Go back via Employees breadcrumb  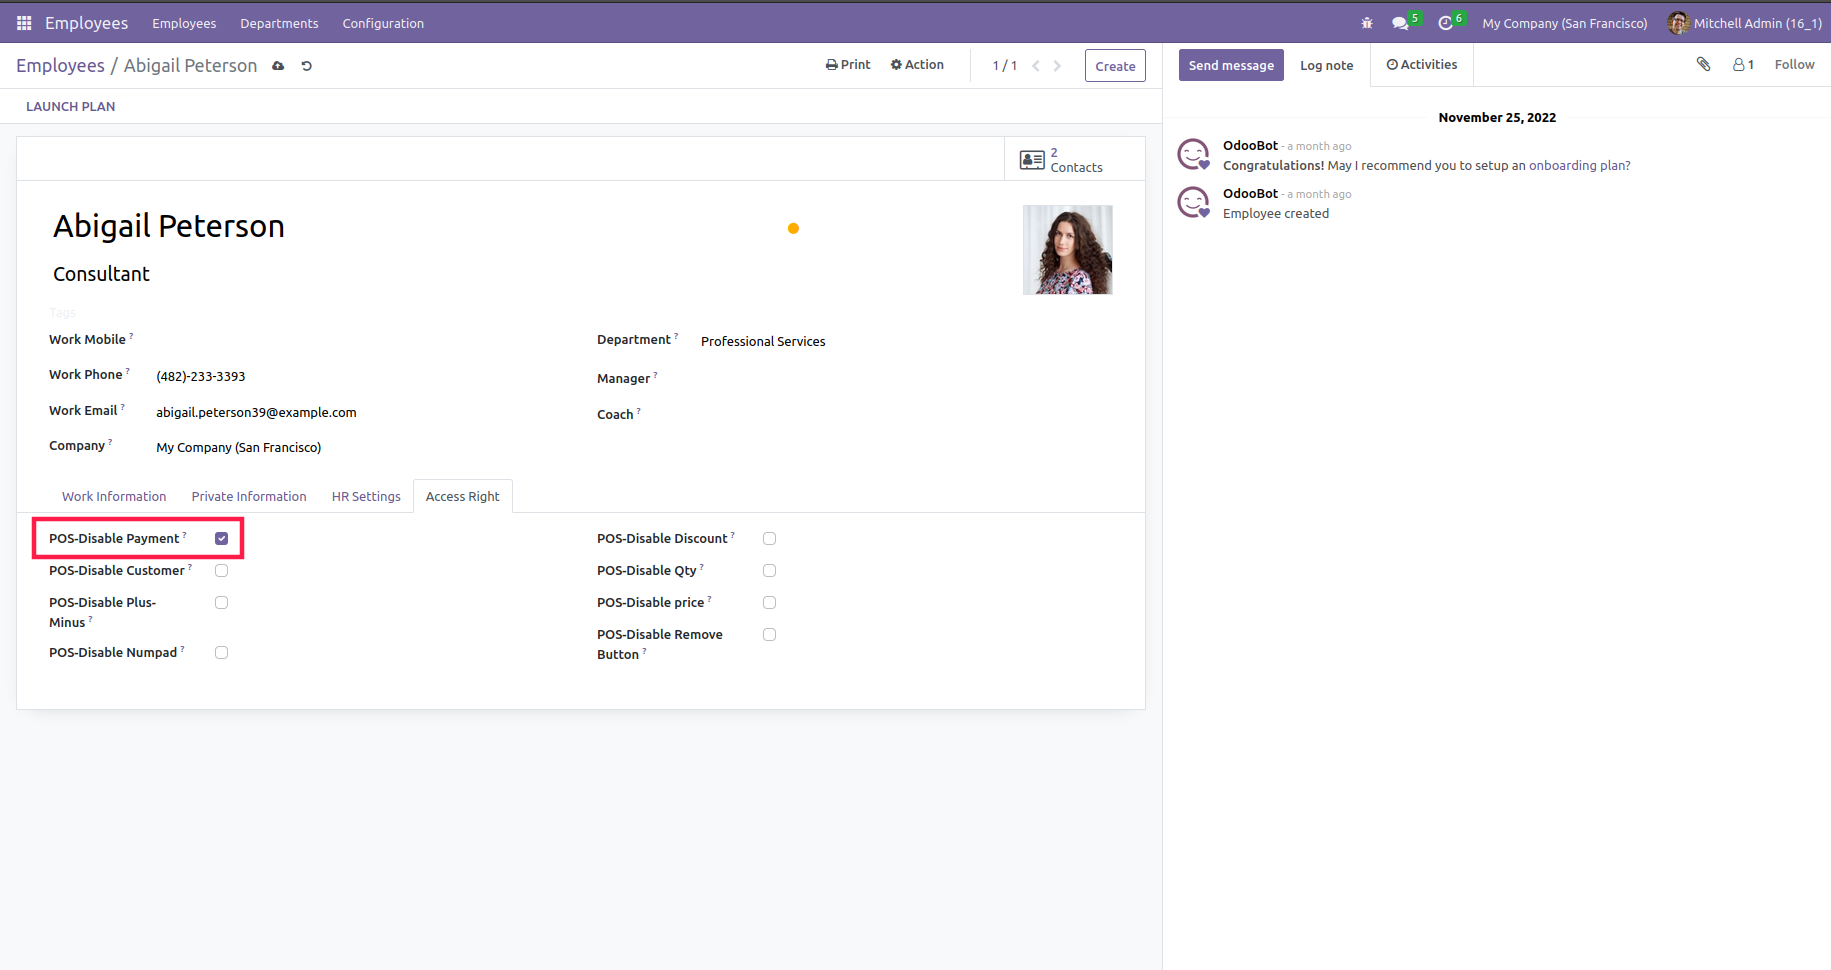pyautogui.click(x=60, y=66)
